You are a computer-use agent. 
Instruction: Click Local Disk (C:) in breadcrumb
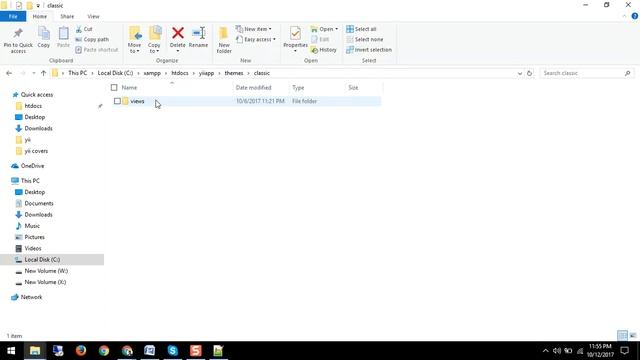[115, 73]
